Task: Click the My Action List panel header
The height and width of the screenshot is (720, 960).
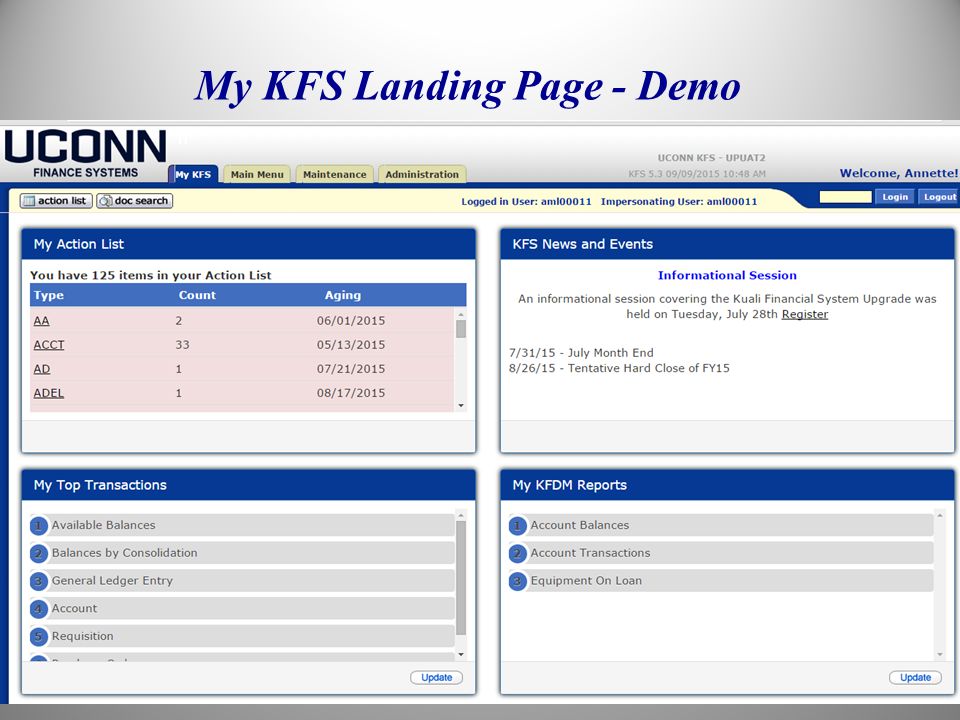Action: coord(249,244)
